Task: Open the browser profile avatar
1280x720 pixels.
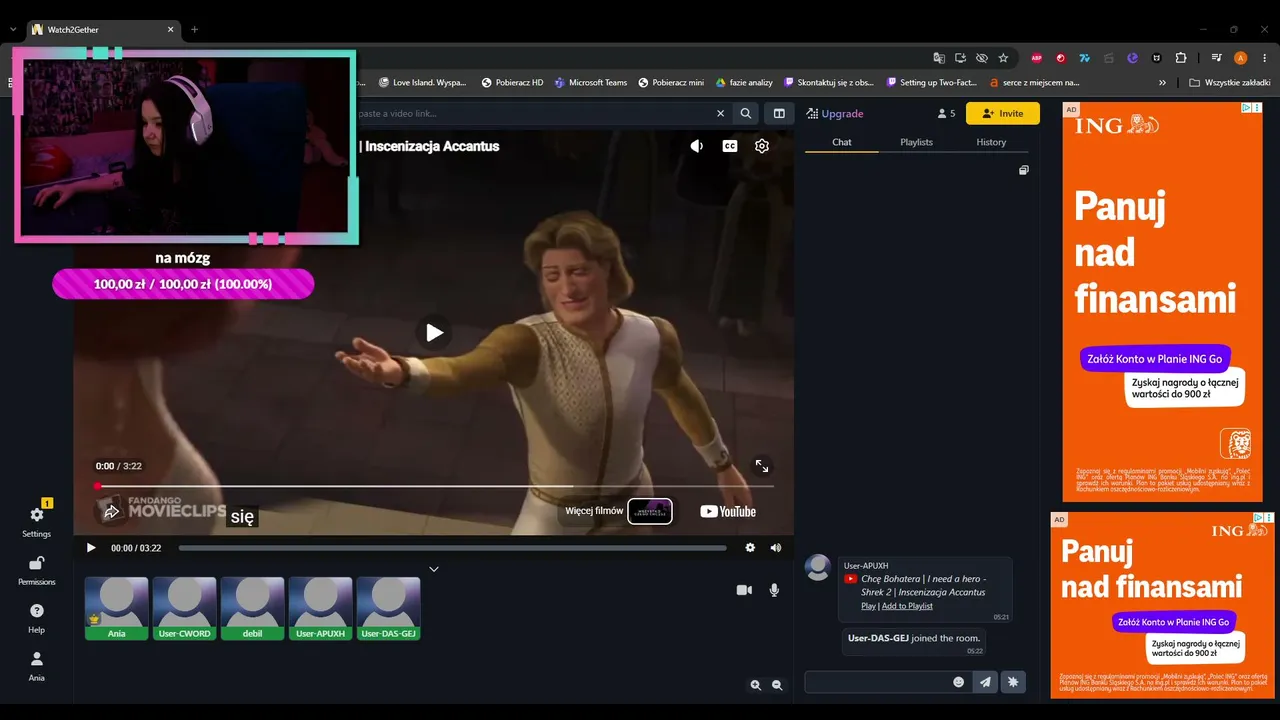Action: pos(1241,58)
